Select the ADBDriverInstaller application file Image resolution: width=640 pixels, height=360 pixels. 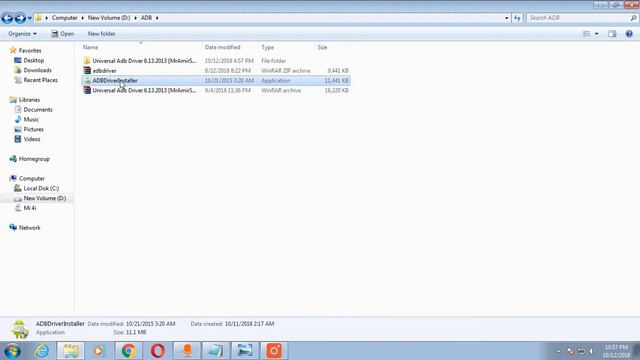tap(216, 80)
